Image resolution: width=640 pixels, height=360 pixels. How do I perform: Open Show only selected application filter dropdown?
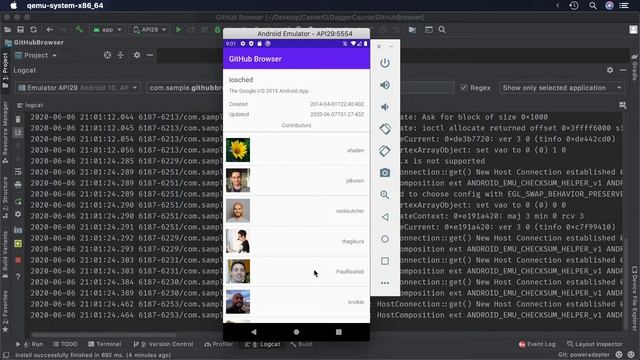tap(562, 88)
